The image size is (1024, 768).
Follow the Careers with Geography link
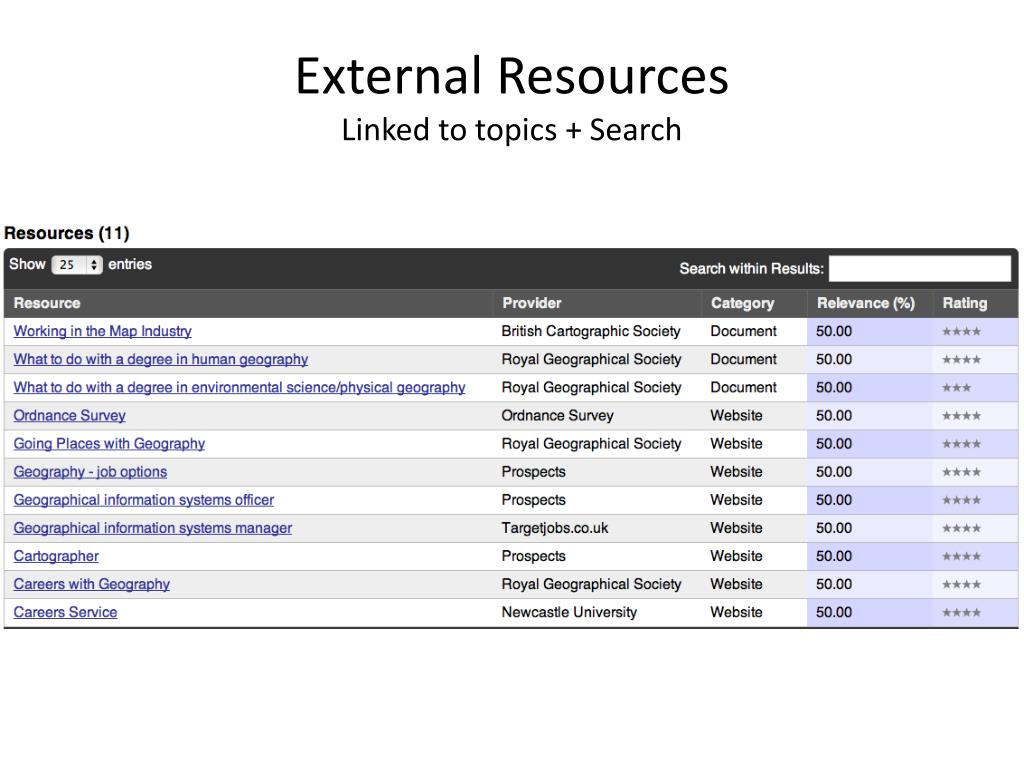[x=91, y=584]
